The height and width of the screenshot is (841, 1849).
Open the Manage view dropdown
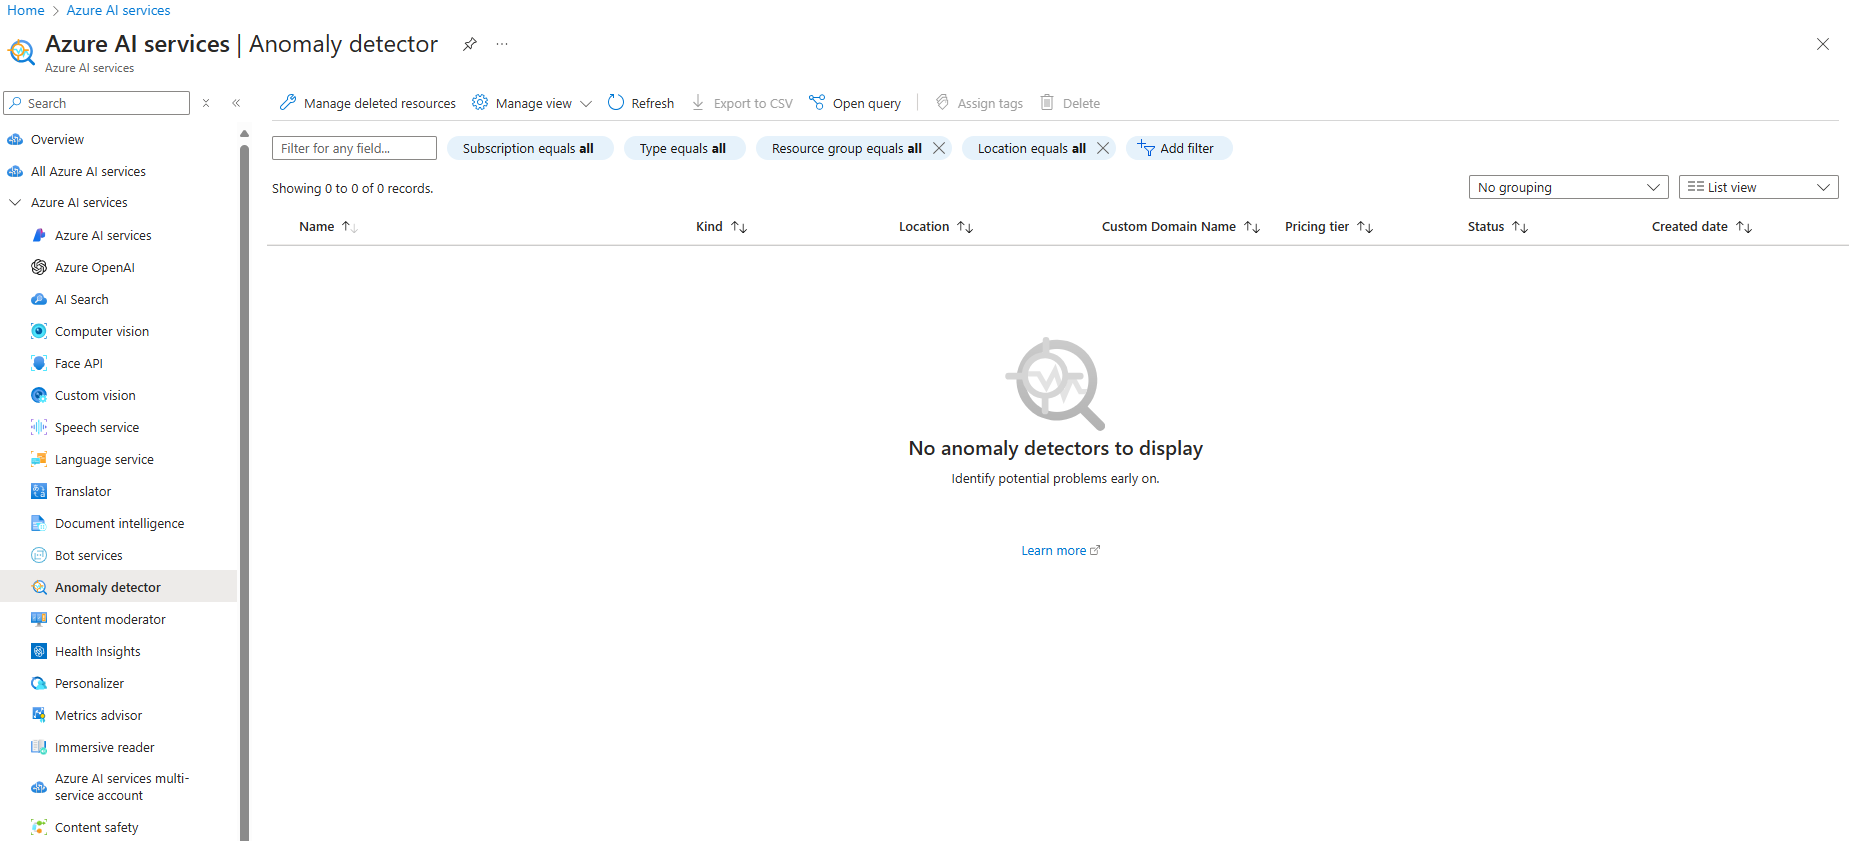coord(532,103)
